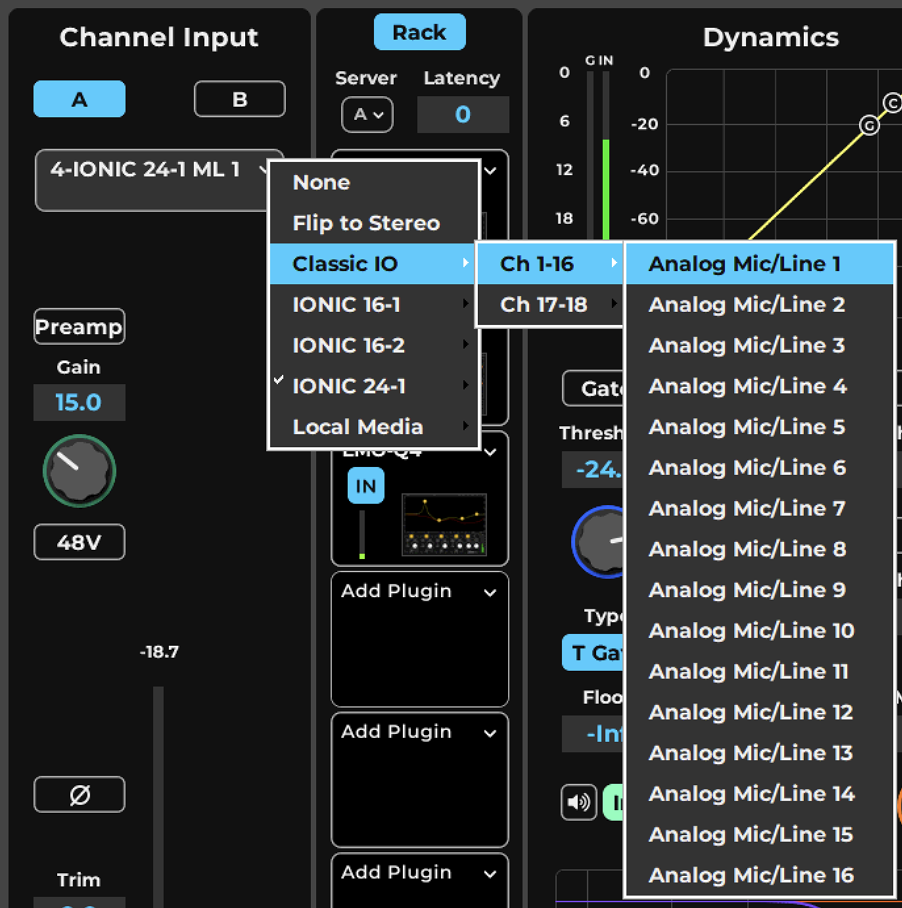Screen dimensions: 902x908
Task: Expand the top rack plugin slot chevron
Action: 490,170
